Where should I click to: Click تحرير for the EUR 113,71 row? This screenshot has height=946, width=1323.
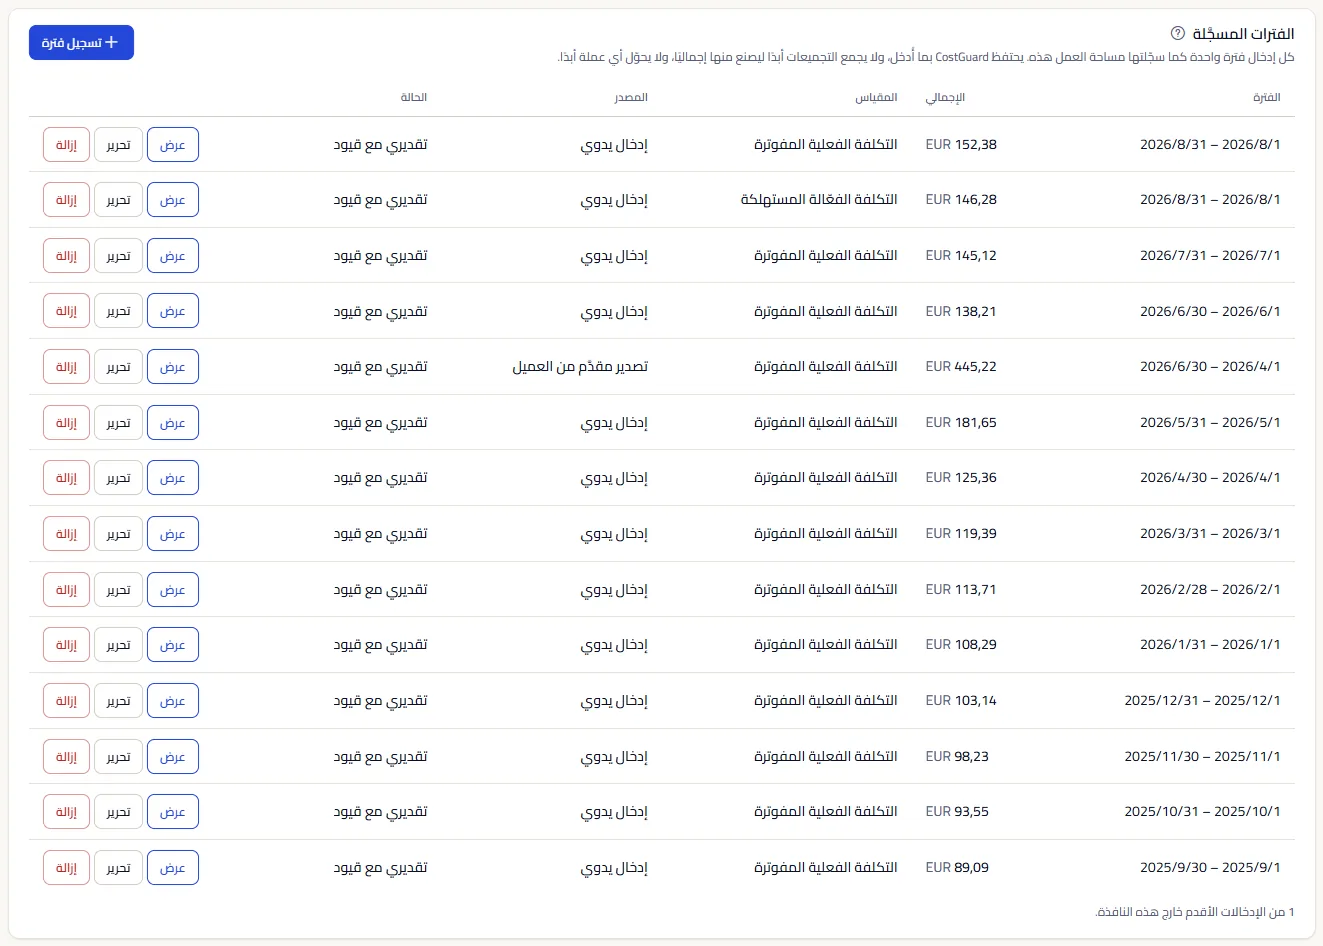[118, 590]
